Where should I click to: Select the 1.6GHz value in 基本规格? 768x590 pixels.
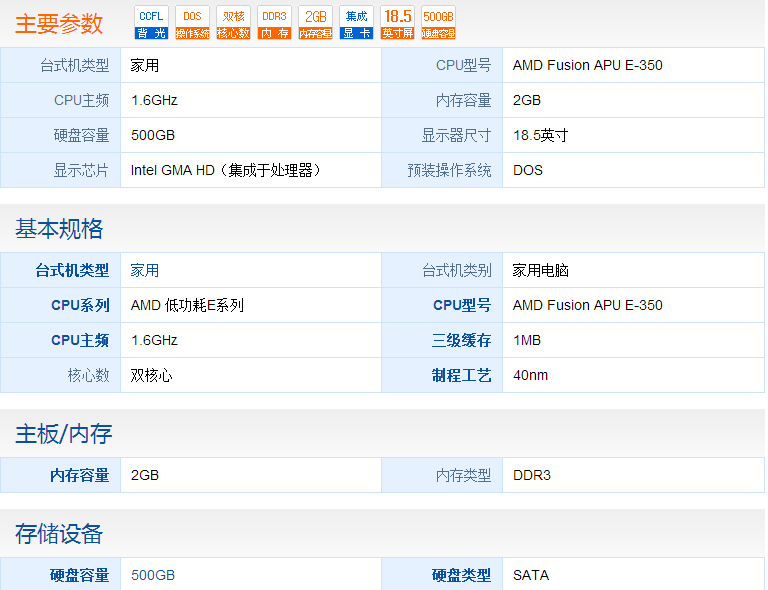154,340
